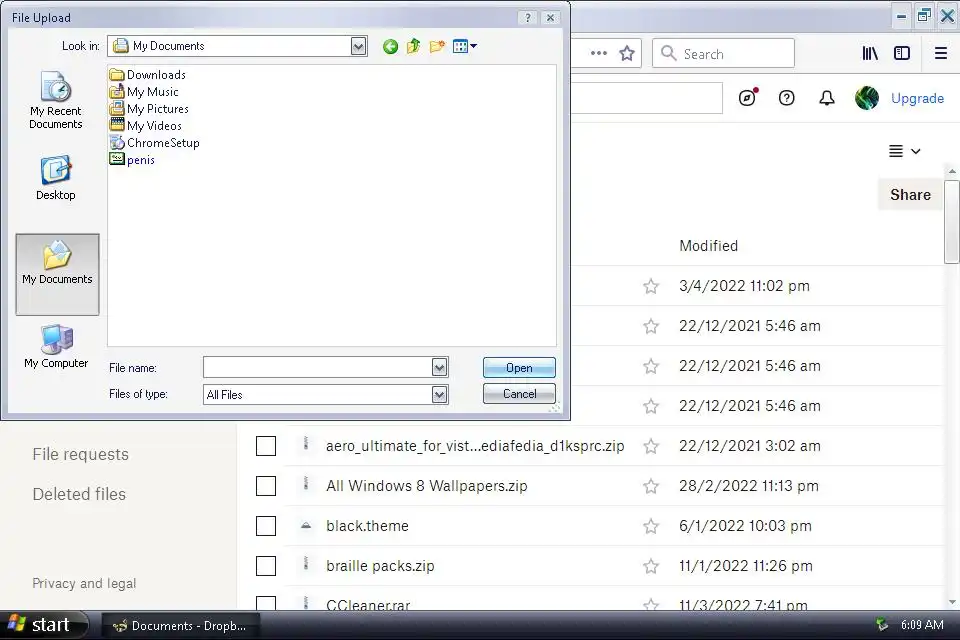Open All Windows 8 Wallpapers.zip

427,486
